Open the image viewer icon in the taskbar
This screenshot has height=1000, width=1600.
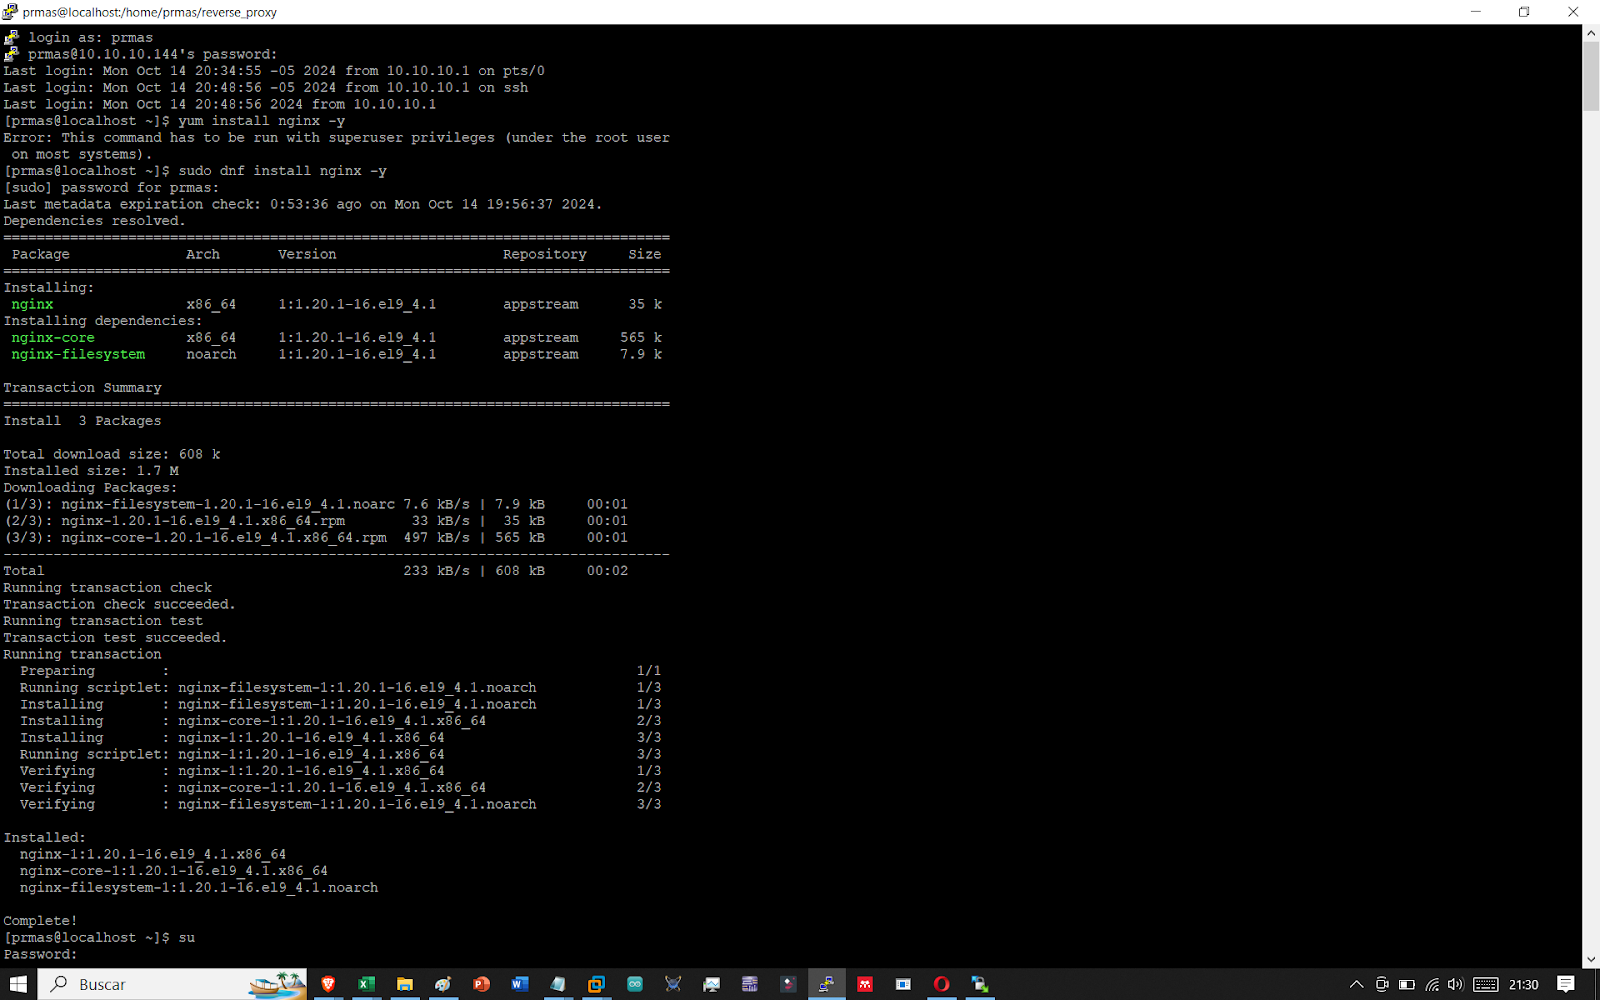(x=711, y=984)
